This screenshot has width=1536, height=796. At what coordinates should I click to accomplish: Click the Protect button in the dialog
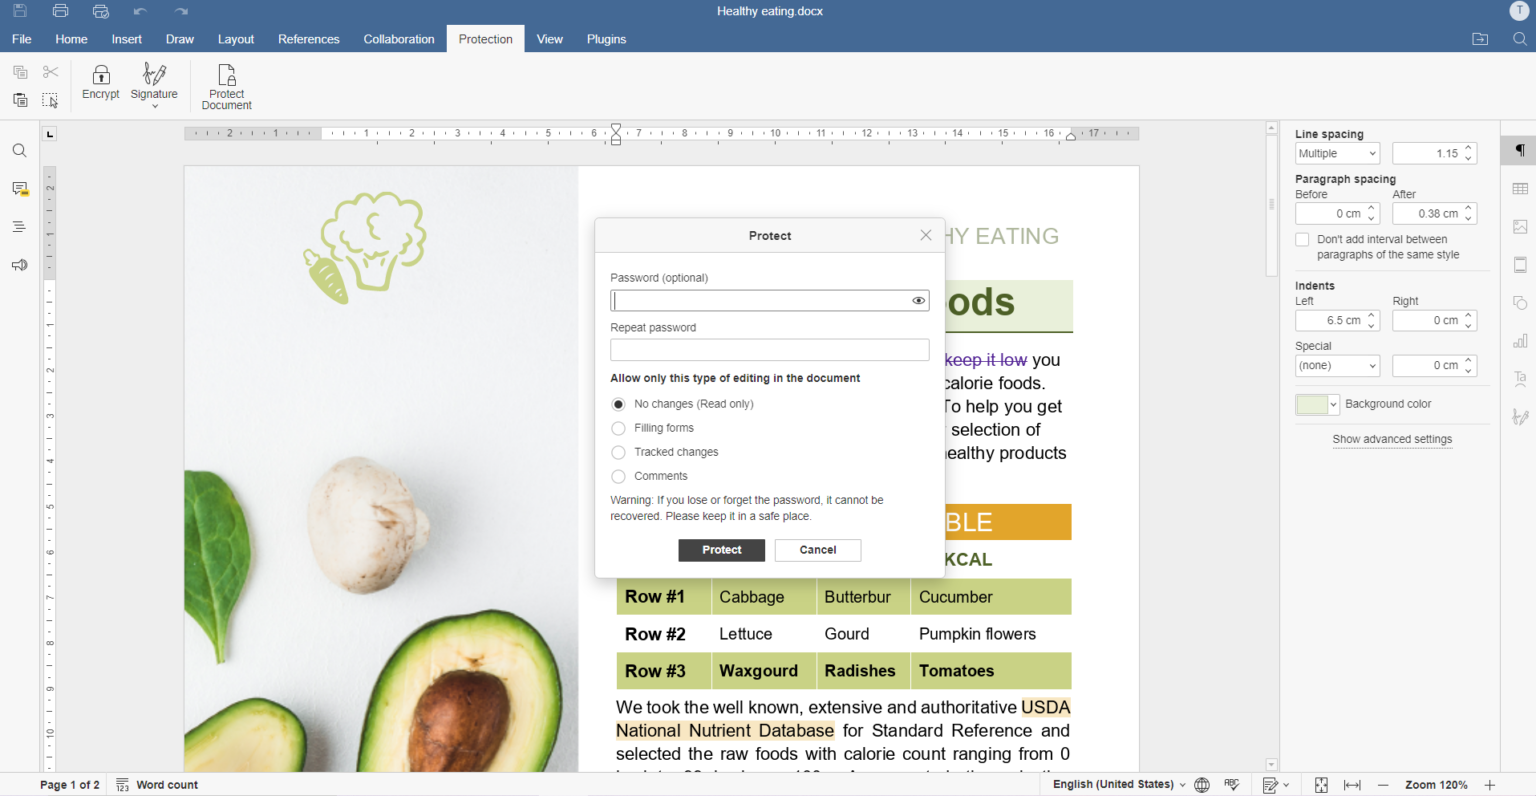tap(721, 550)
